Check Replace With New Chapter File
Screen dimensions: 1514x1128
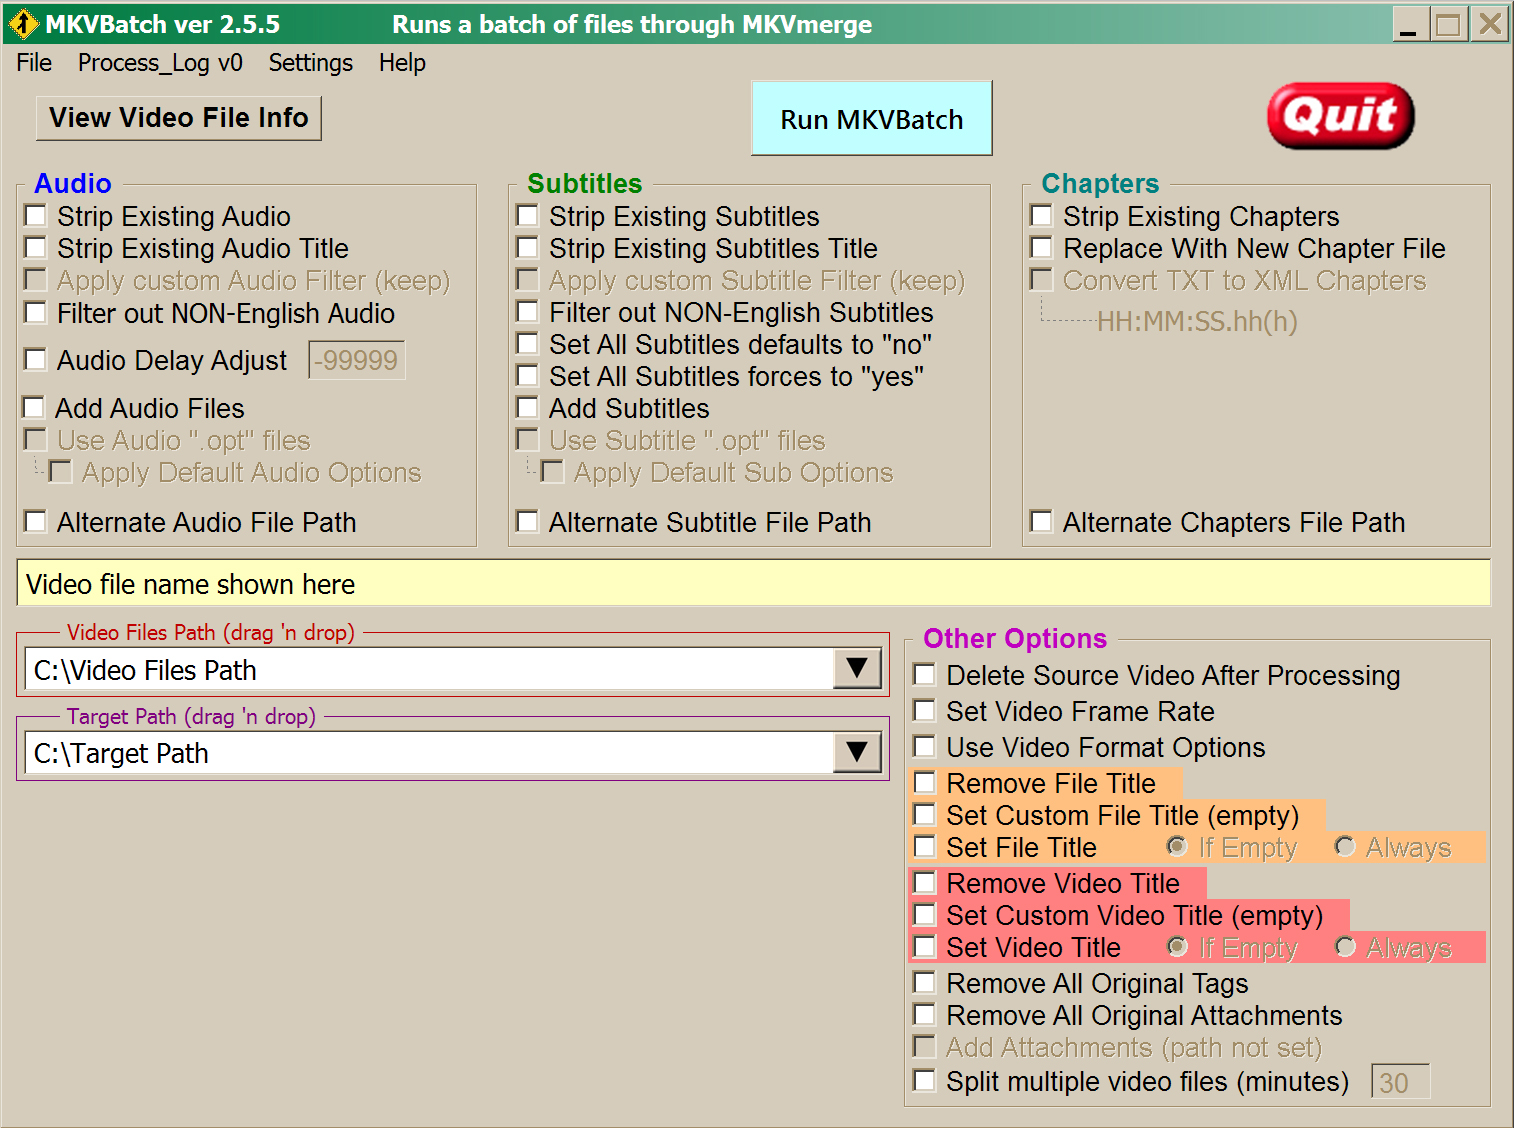tap(1042, 248)
